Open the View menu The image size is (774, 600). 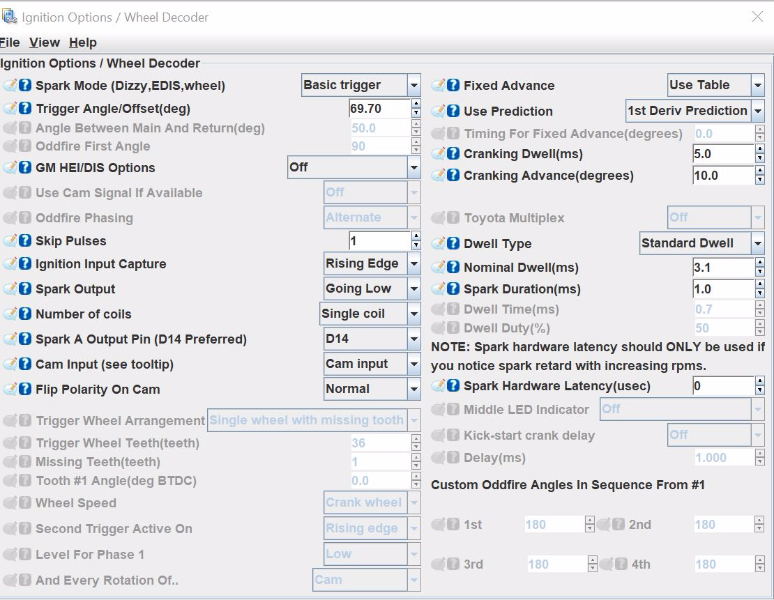[x=44, y=42]
